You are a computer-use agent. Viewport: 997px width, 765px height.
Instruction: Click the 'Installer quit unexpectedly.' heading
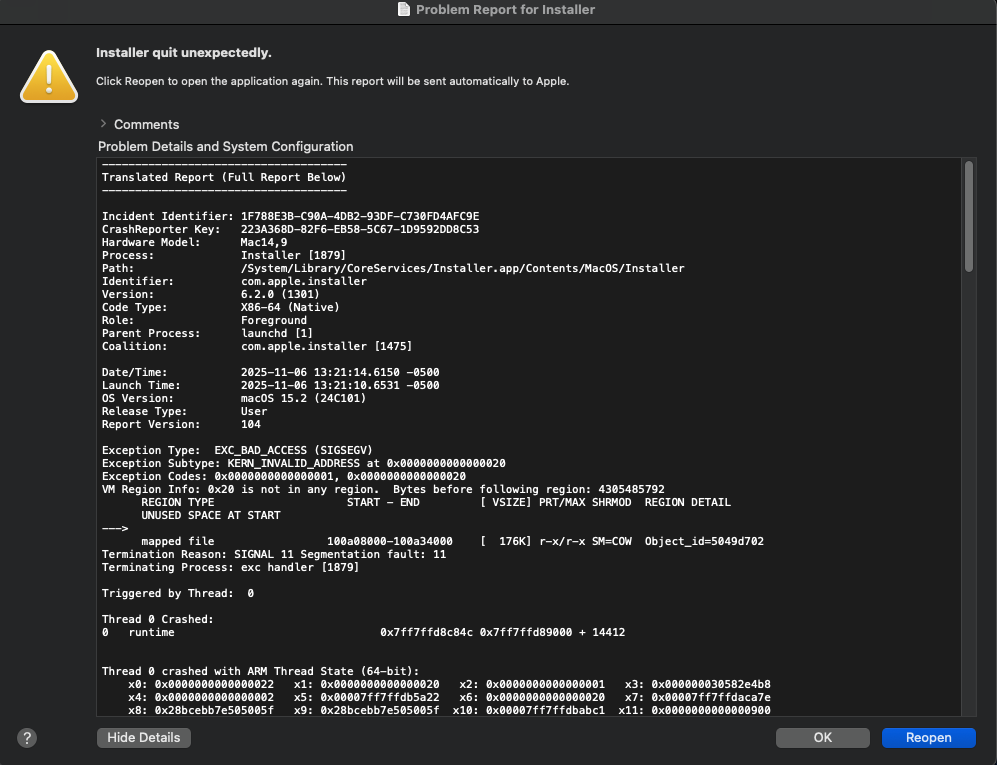[x=184, y=53]
